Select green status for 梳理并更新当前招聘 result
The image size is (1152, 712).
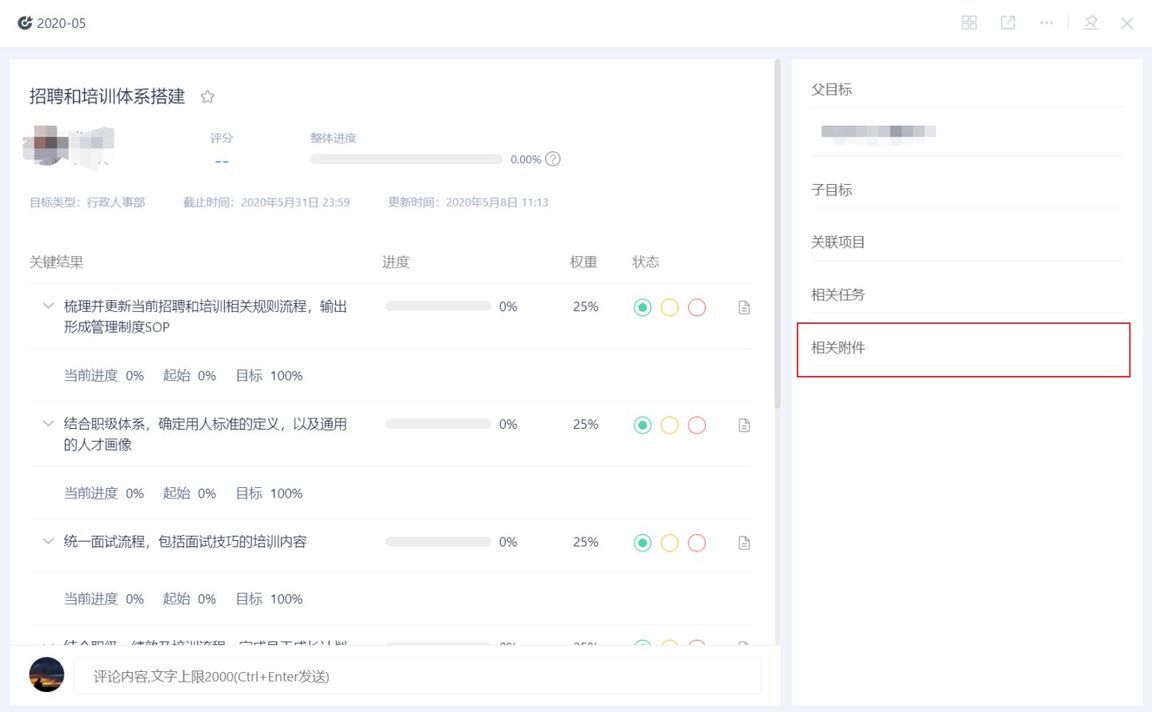(642, 307)
